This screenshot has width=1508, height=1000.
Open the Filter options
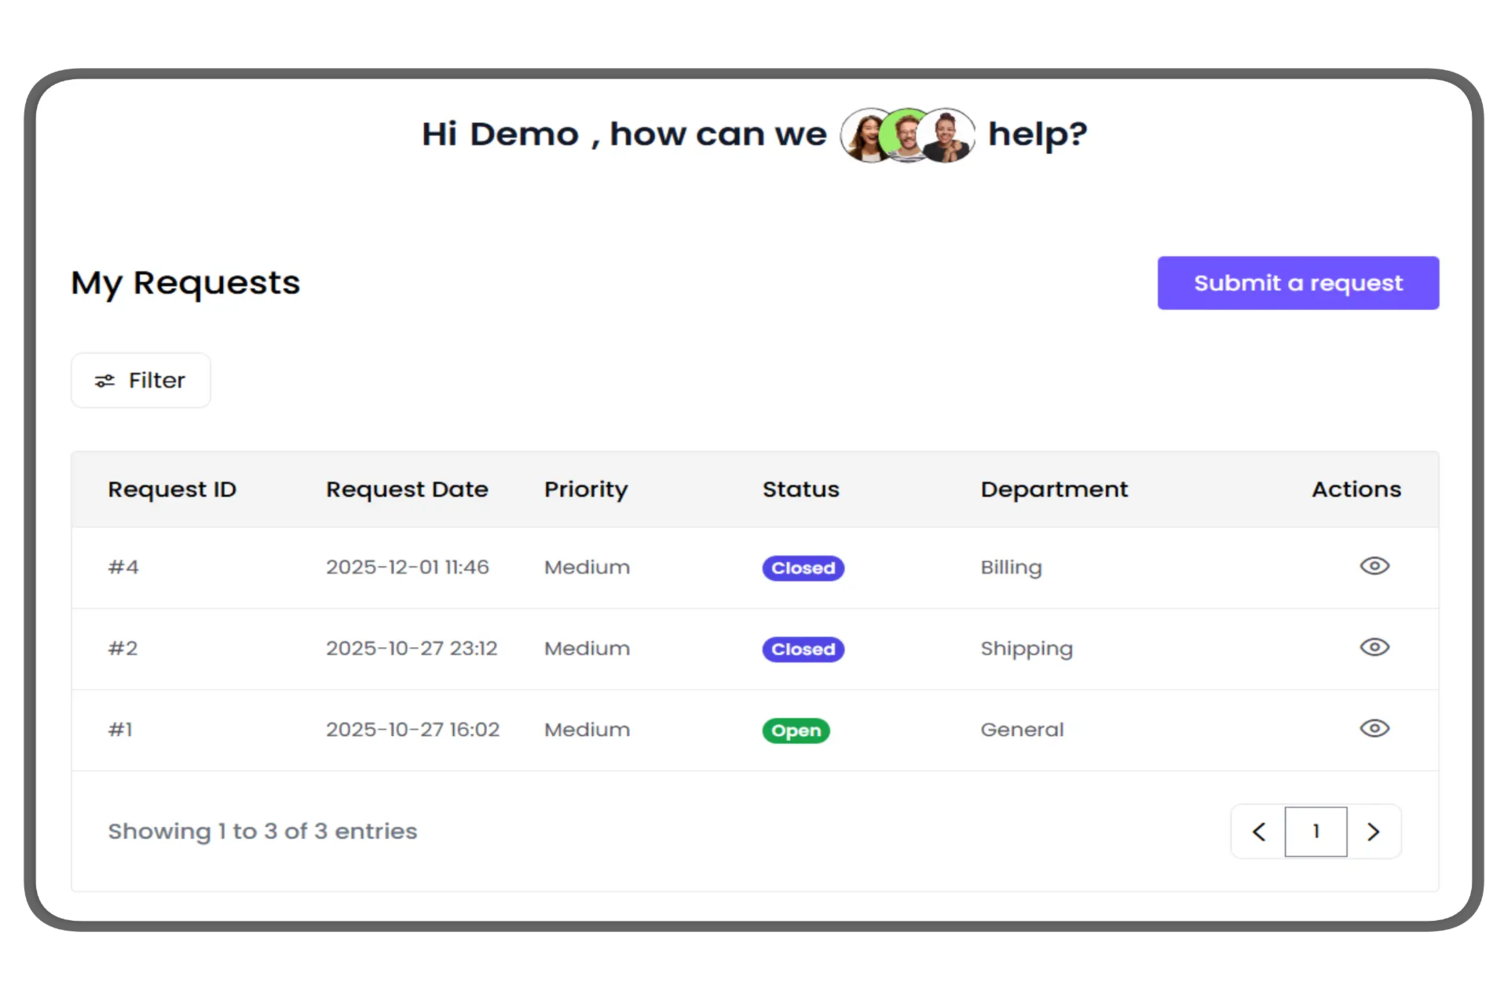pyautogui.click(x=141, y=380)
